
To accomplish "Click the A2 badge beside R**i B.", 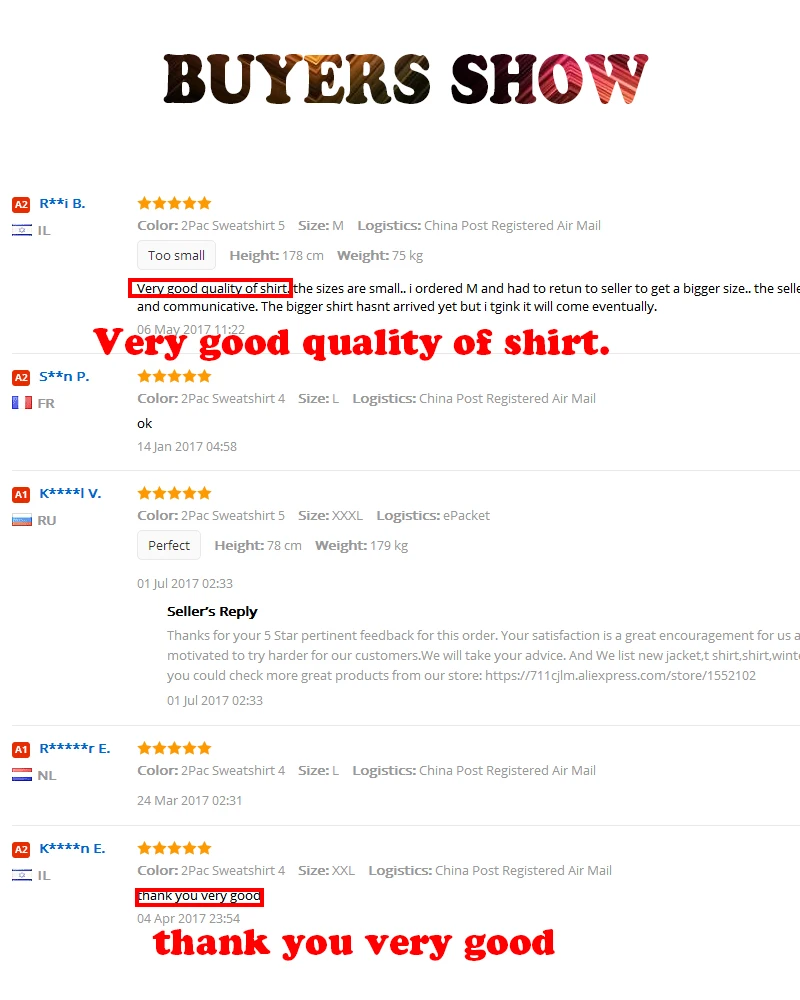I will click(x=21, y=205).
